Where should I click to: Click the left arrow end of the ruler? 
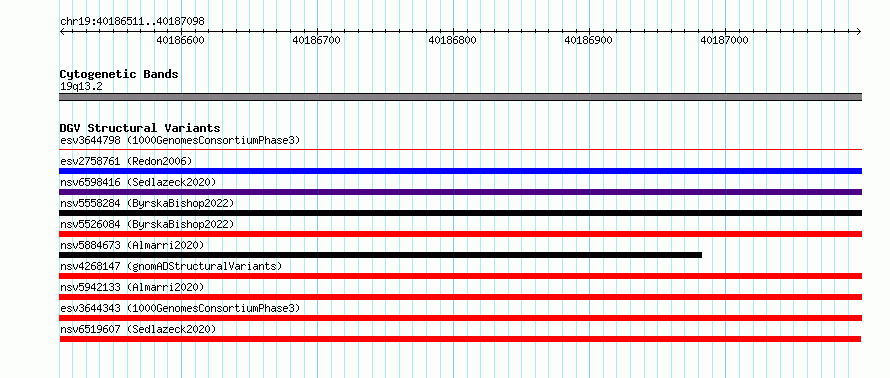click(62, 31)
